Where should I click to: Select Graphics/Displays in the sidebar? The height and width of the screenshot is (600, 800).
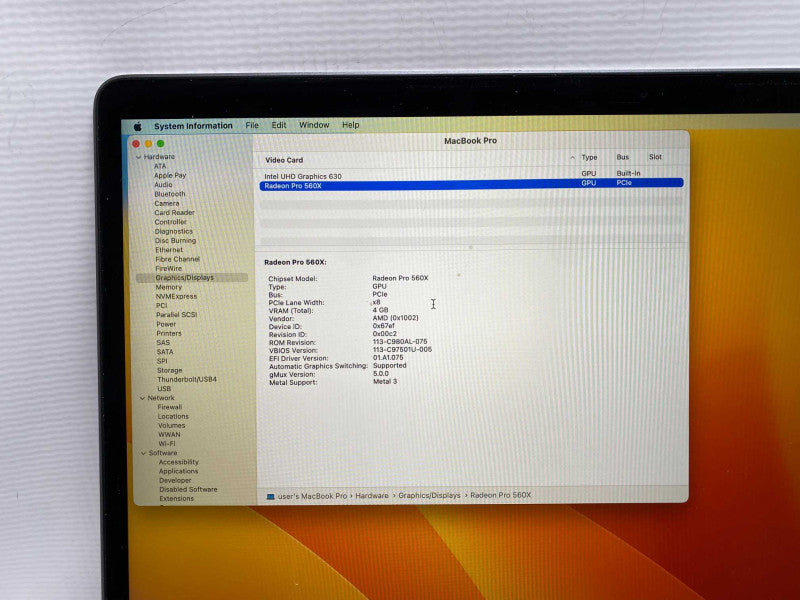point(192,278)
